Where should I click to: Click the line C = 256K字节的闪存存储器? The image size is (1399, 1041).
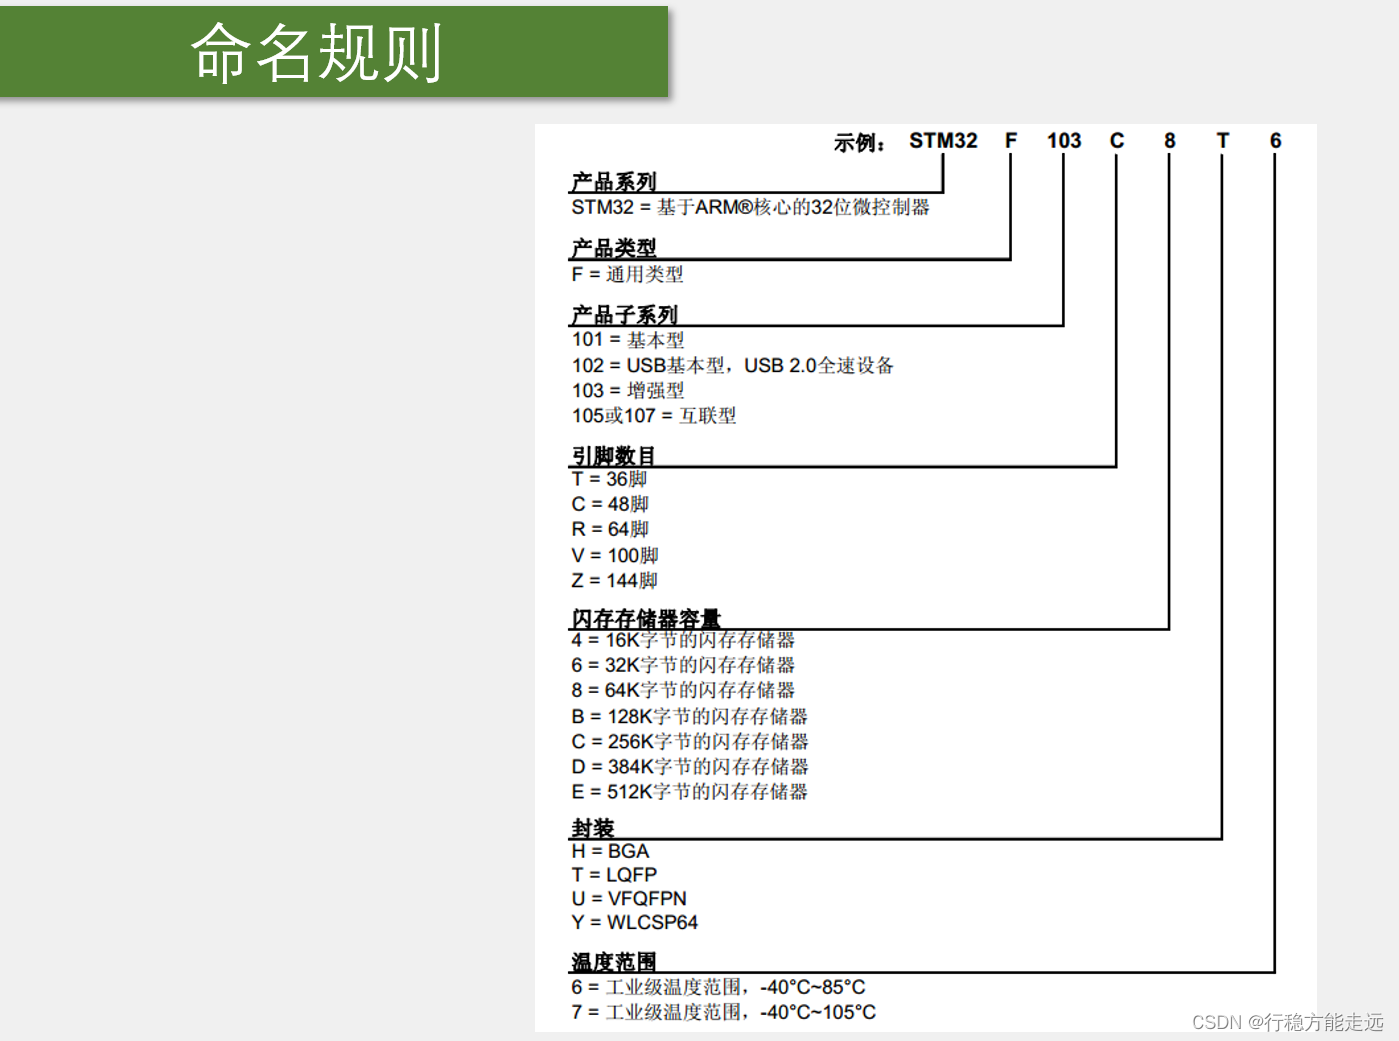[x=690, y=741]
